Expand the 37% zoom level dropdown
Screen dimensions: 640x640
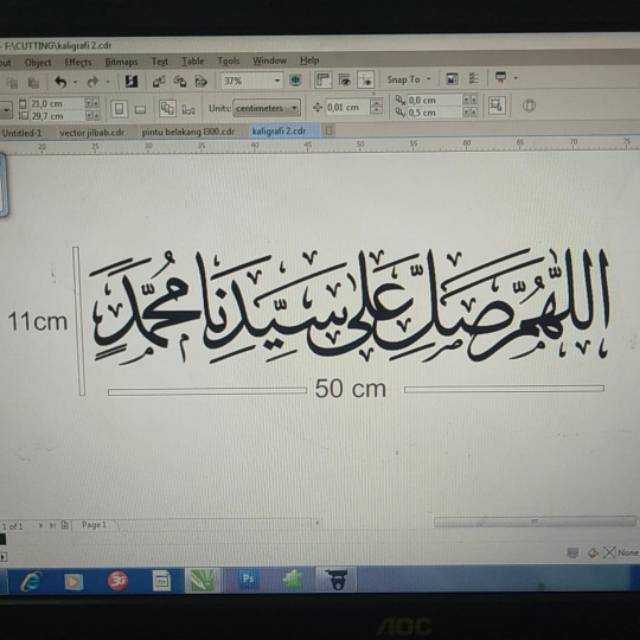[277, 81]
